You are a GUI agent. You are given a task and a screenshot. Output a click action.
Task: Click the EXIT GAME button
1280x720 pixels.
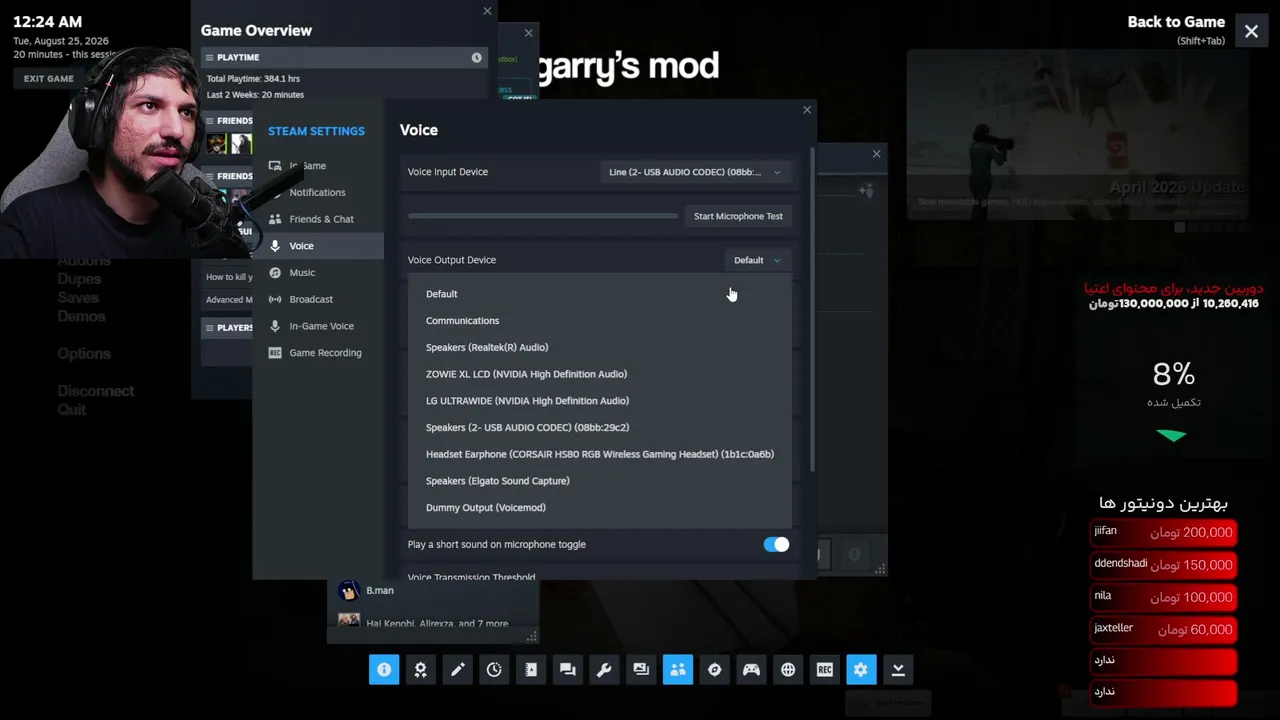[x=49, y=79]
